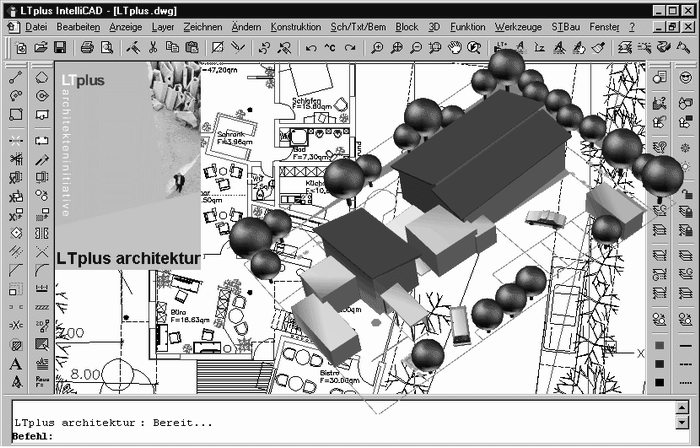Click the undo arrow icon
Image resolution: width=700 pixels, height=448 pixels.
point(311,47)
